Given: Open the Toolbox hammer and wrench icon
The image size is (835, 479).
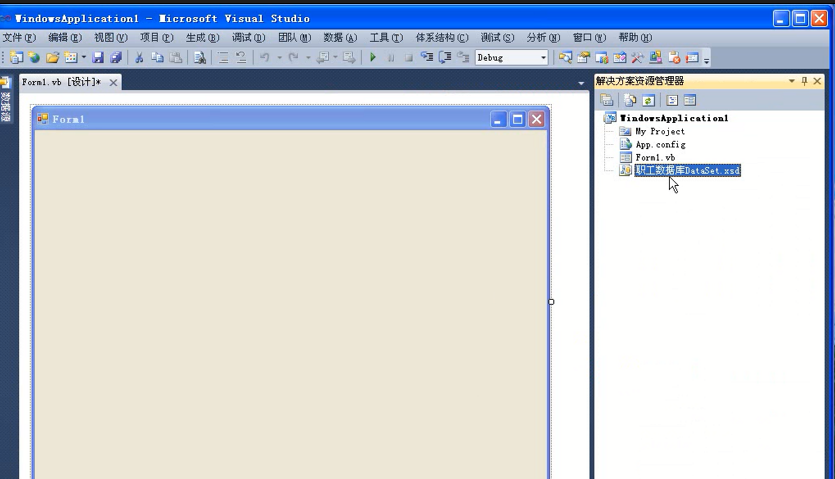Looking at the screenshot, I should (x=637, y=58).
